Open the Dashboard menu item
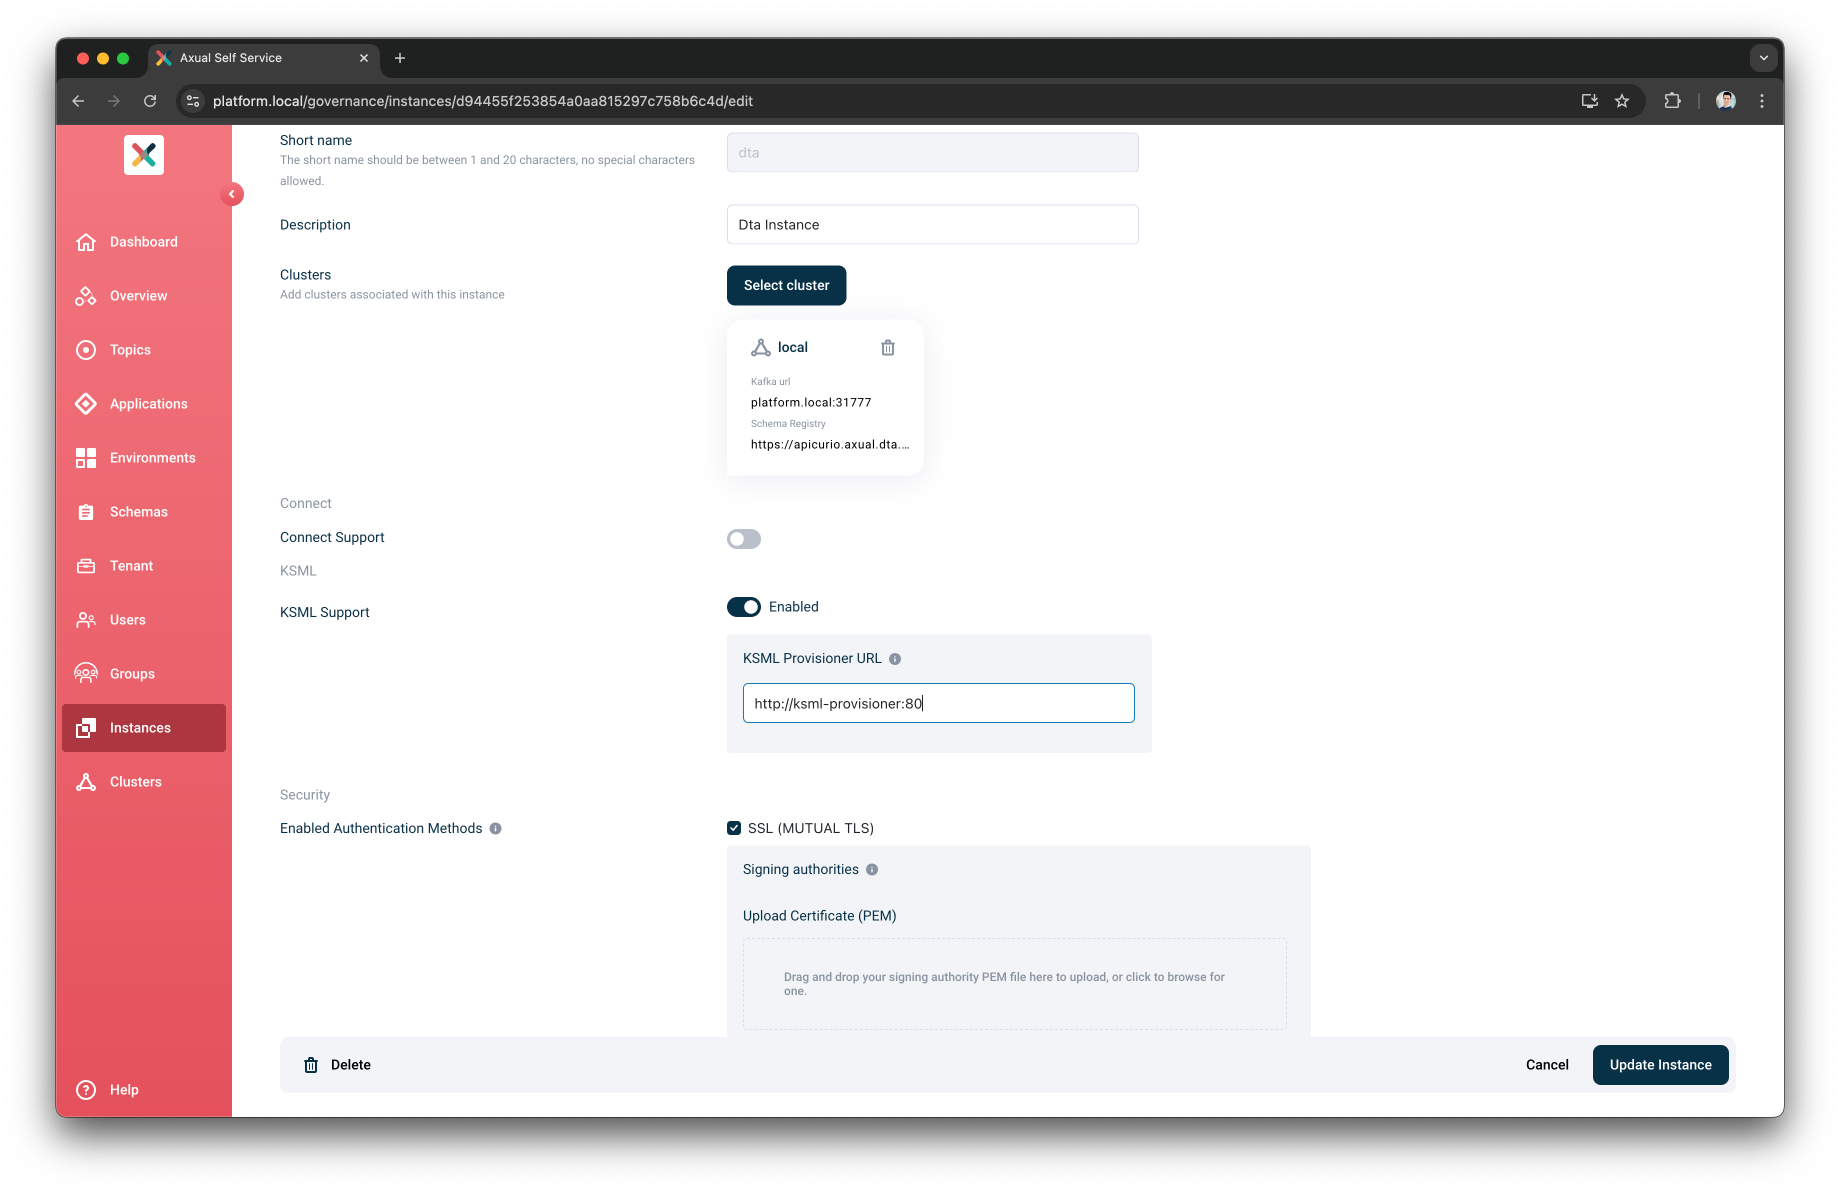Image resolution: width=1840 pixels, height=1191 pixels. tap(144, 242)
